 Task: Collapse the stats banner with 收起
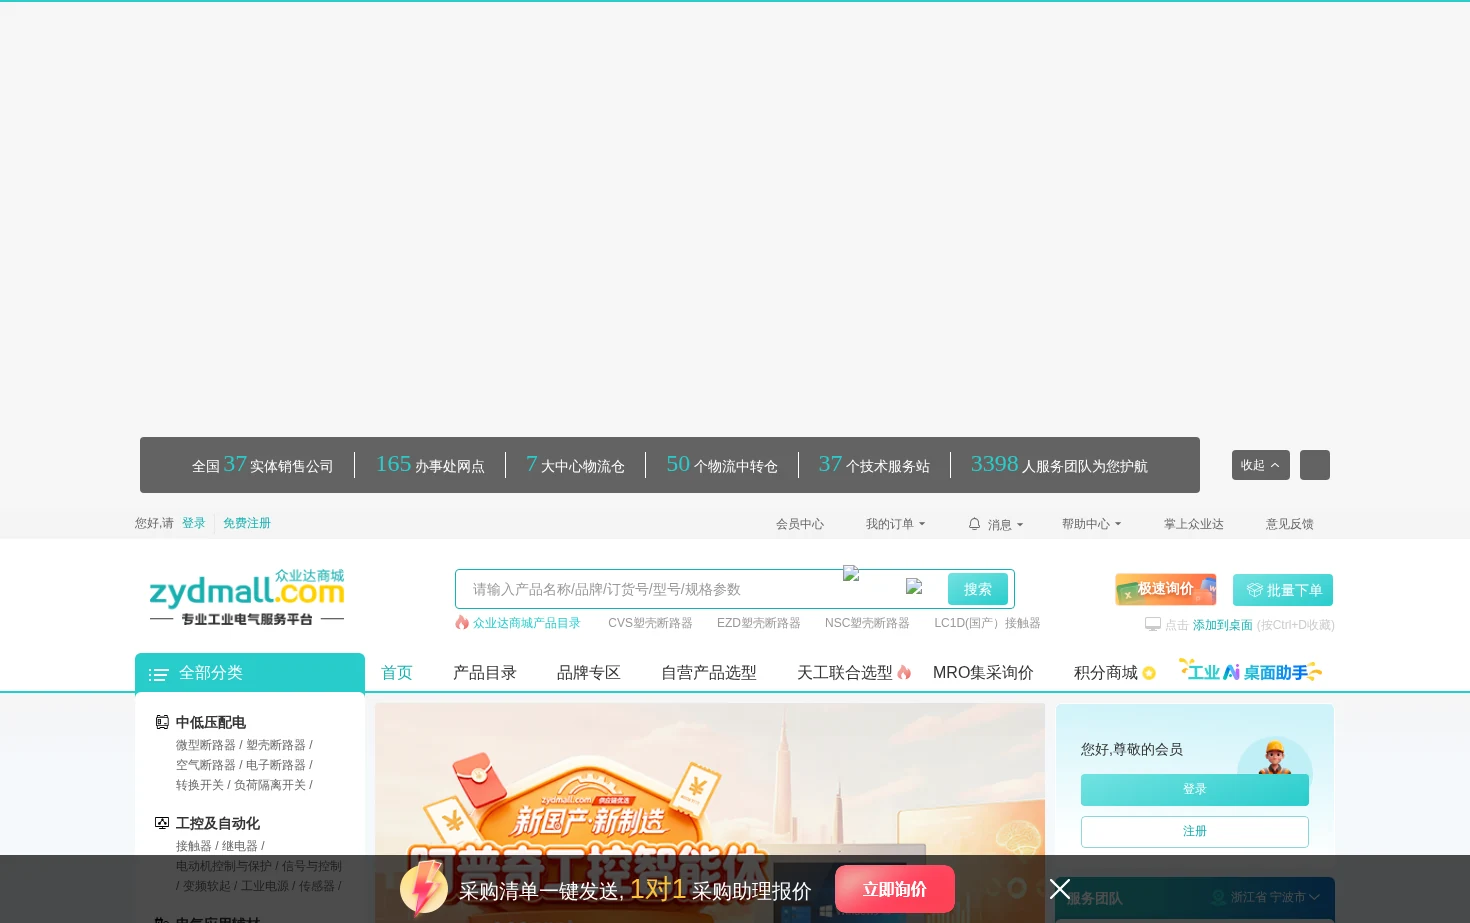tap(1261, 465)
